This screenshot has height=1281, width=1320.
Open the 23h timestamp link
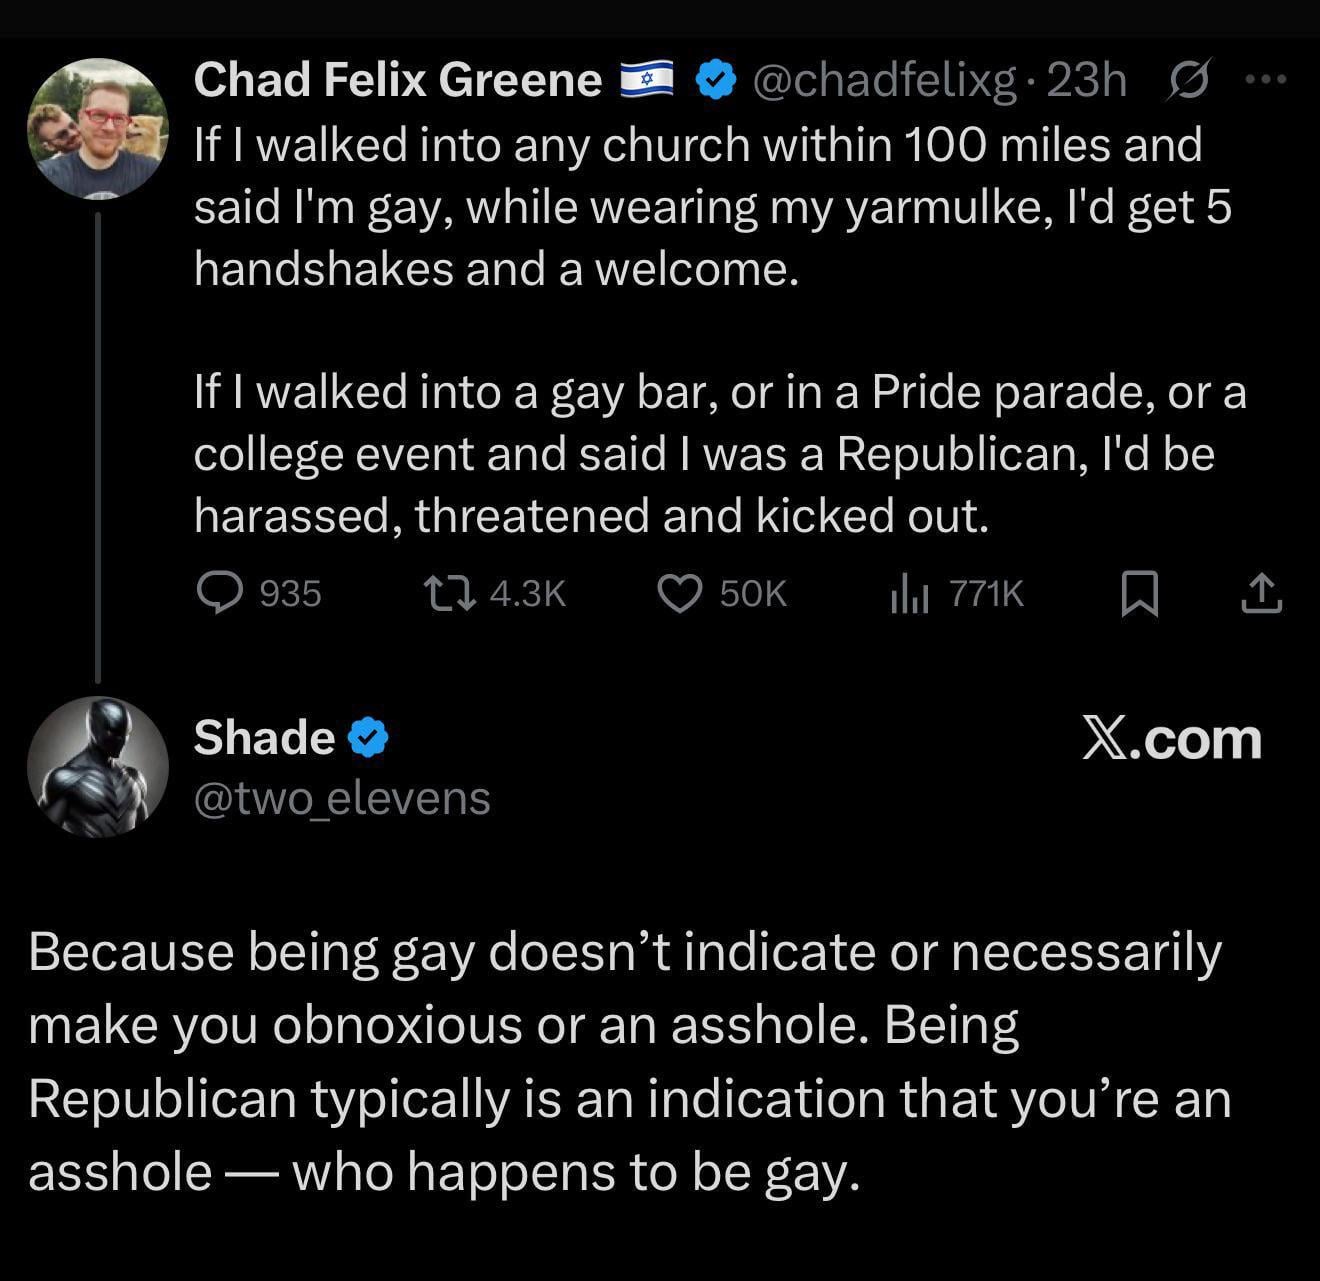(1086, 80)
